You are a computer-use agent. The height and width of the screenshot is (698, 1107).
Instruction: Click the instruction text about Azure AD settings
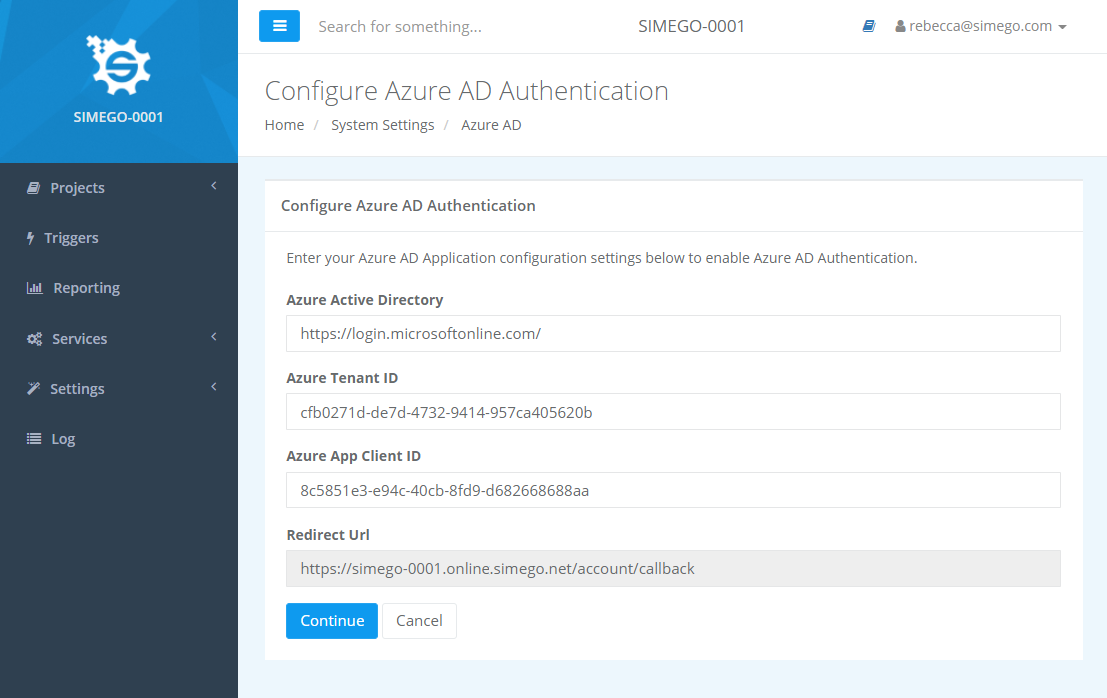pos(602,258)
